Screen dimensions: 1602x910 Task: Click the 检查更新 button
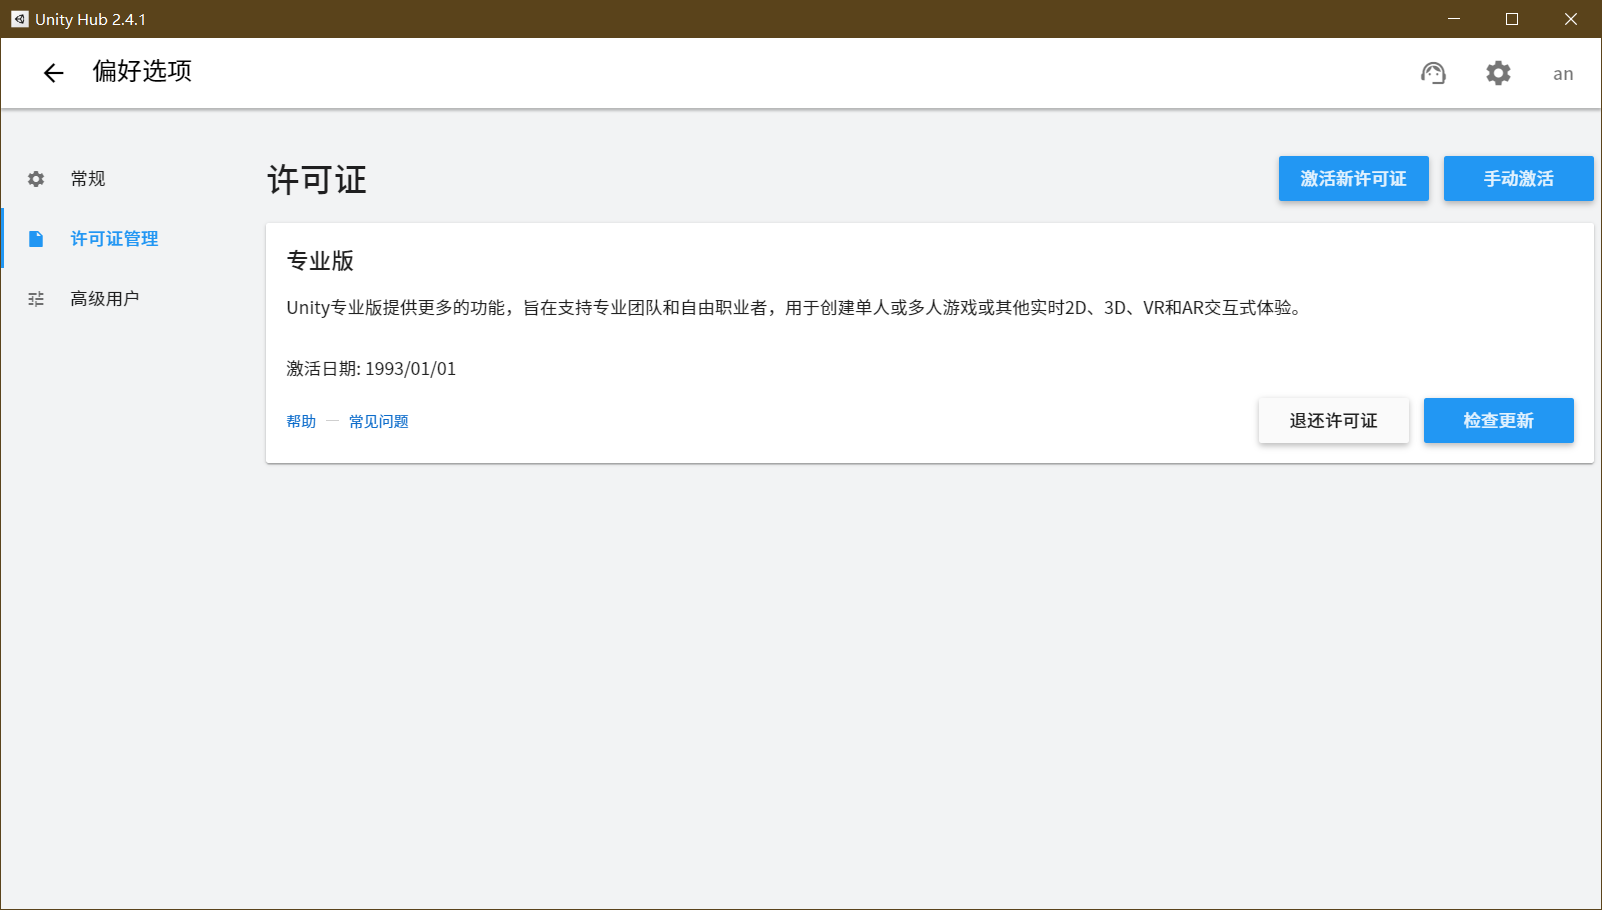(1498, 421)
